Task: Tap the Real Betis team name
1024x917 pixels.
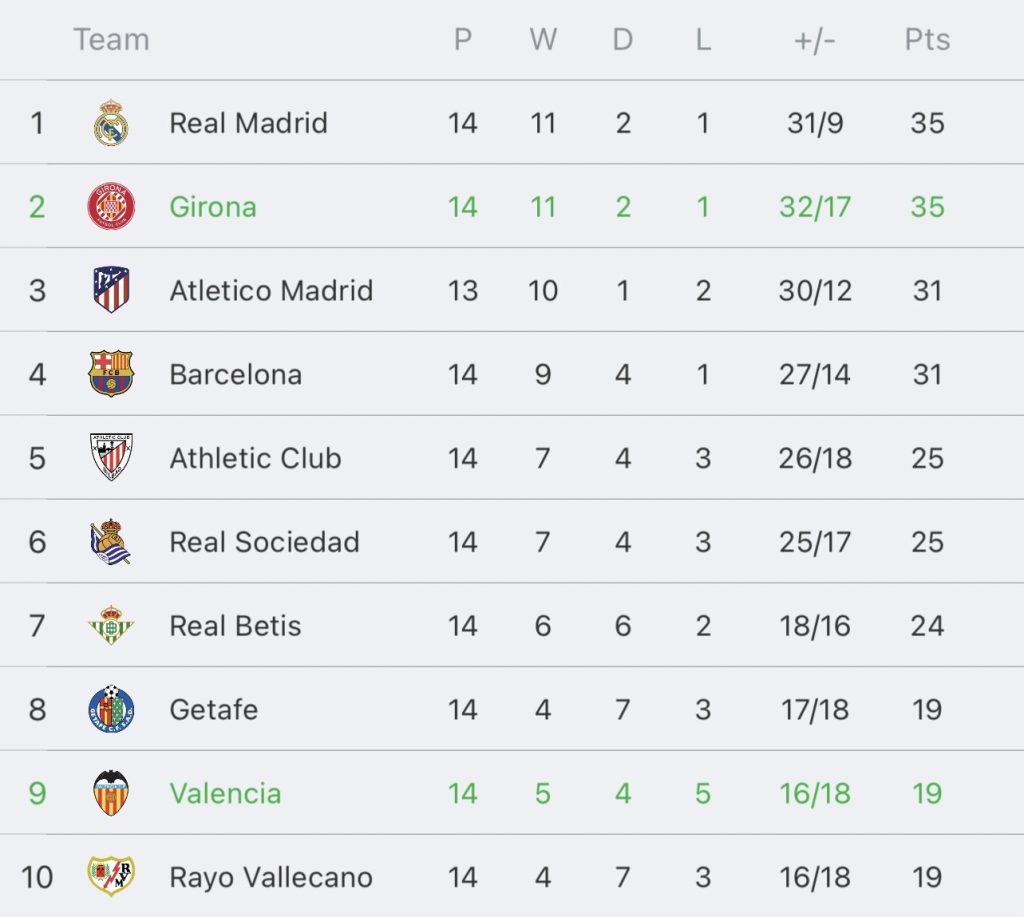Action: click(x=235, y=626)
